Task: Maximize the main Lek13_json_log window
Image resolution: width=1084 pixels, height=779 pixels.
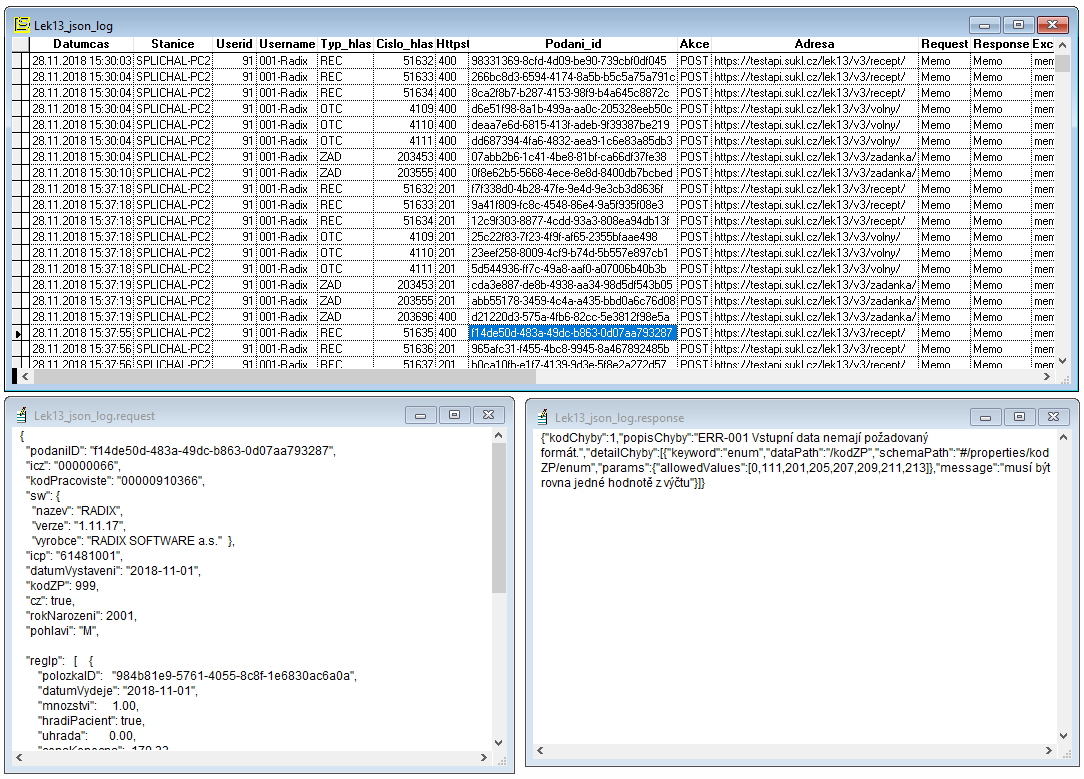Action: coord(1018,25)
